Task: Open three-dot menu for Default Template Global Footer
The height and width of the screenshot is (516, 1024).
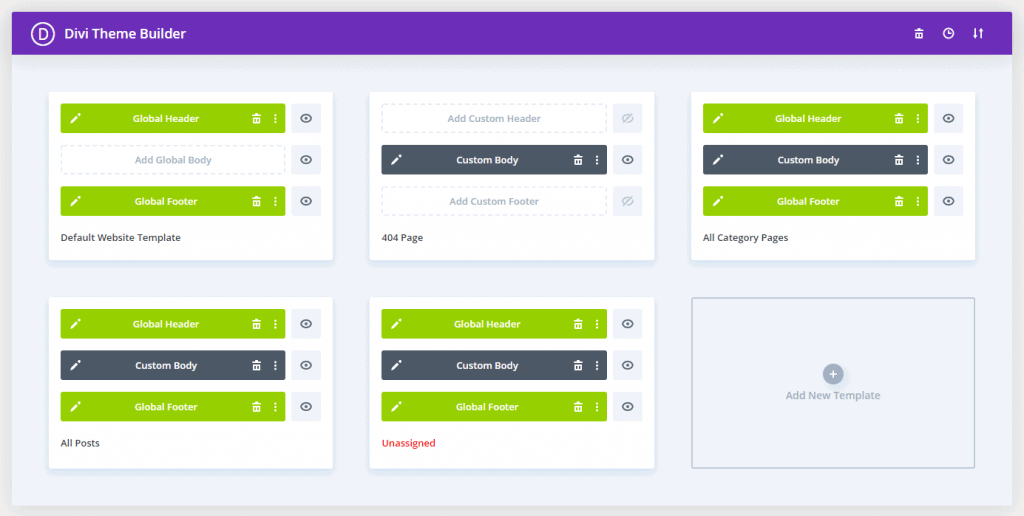Action: [x=275, y=201]
